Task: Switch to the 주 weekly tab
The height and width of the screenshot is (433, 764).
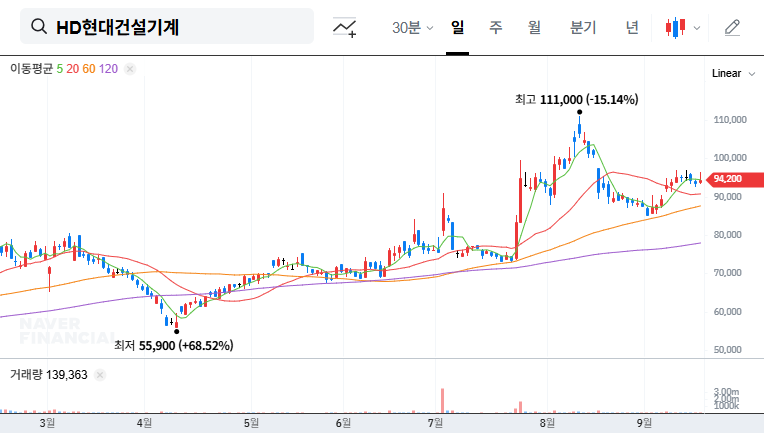Action: [x=496, y=27]
